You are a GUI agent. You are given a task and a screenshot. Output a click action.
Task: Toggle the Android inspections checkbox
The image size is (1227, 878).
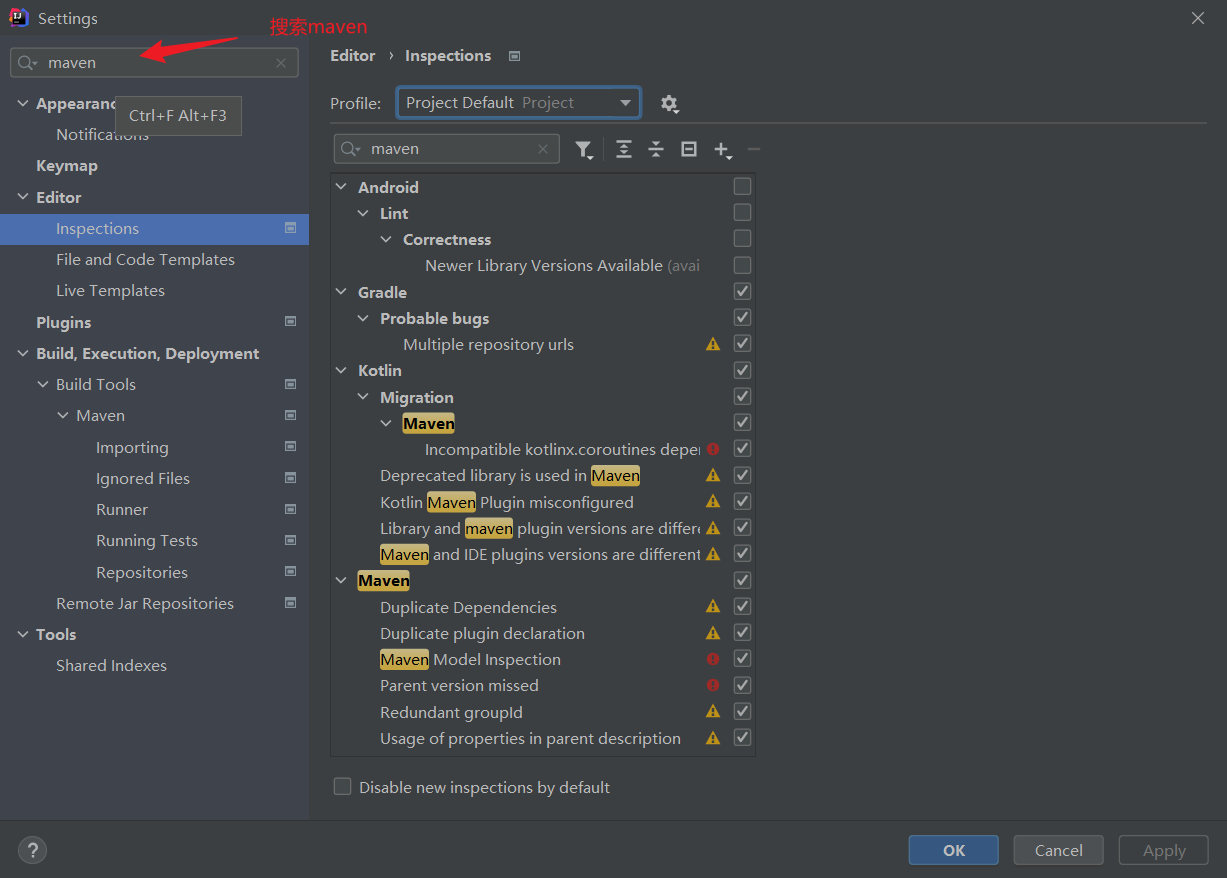click(x=742, y=186)
